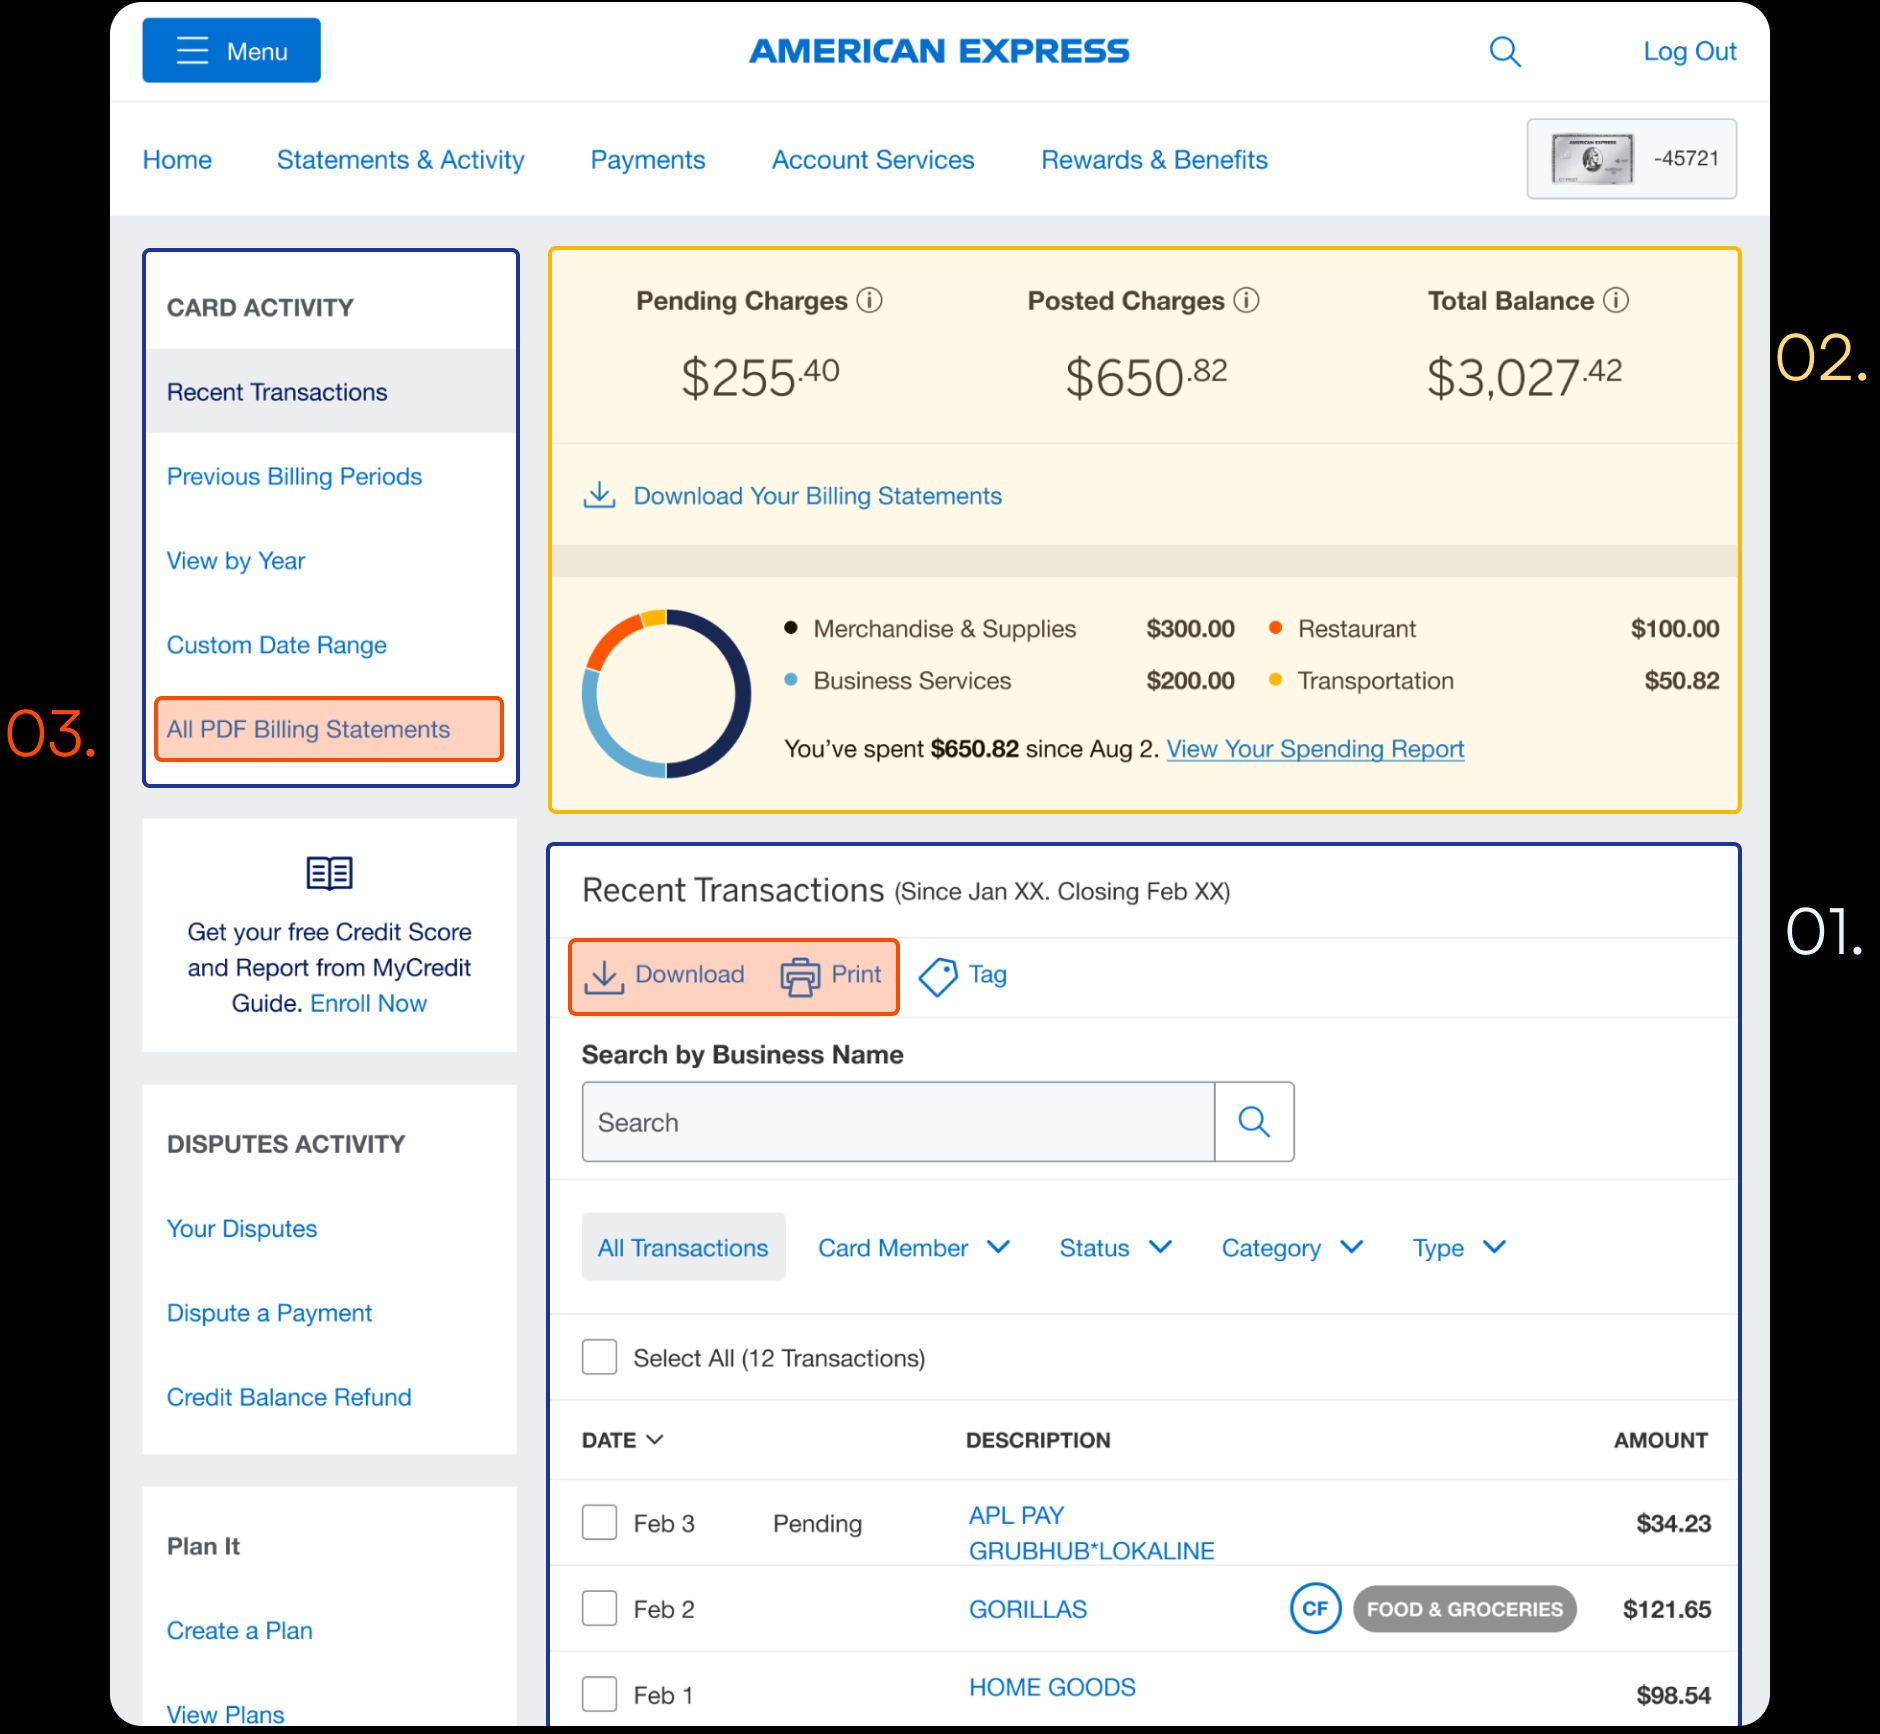Click Create a Plan
Screen dimensions: 1880x1734
[240, 1630]
